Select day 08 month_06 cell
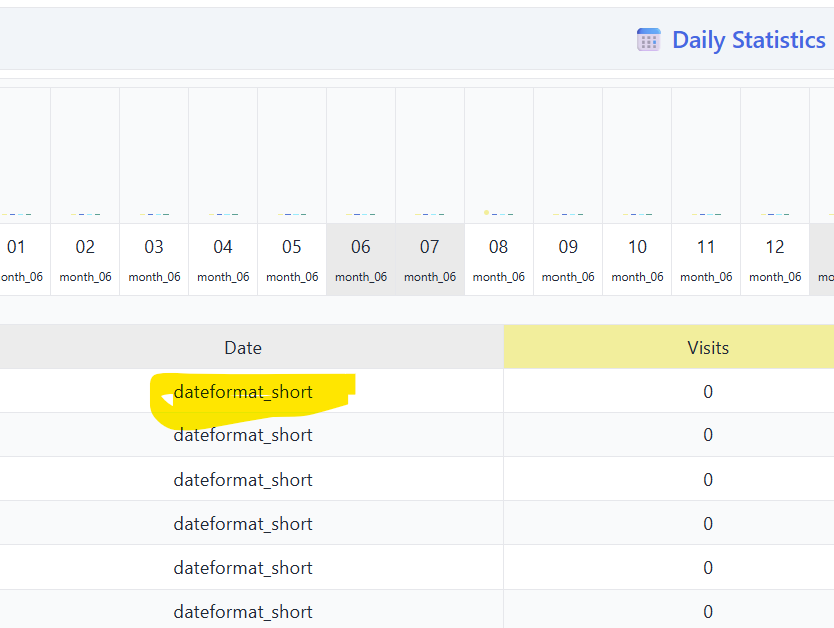This screenshot has height=628, width=834. coord(499,259)
